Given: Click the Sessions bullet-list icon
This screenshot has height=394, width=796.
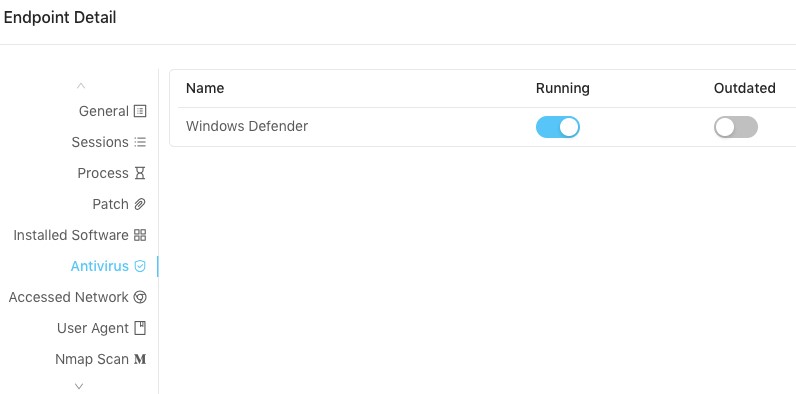Looking at the screenshot, I should [x=140, y=142].
